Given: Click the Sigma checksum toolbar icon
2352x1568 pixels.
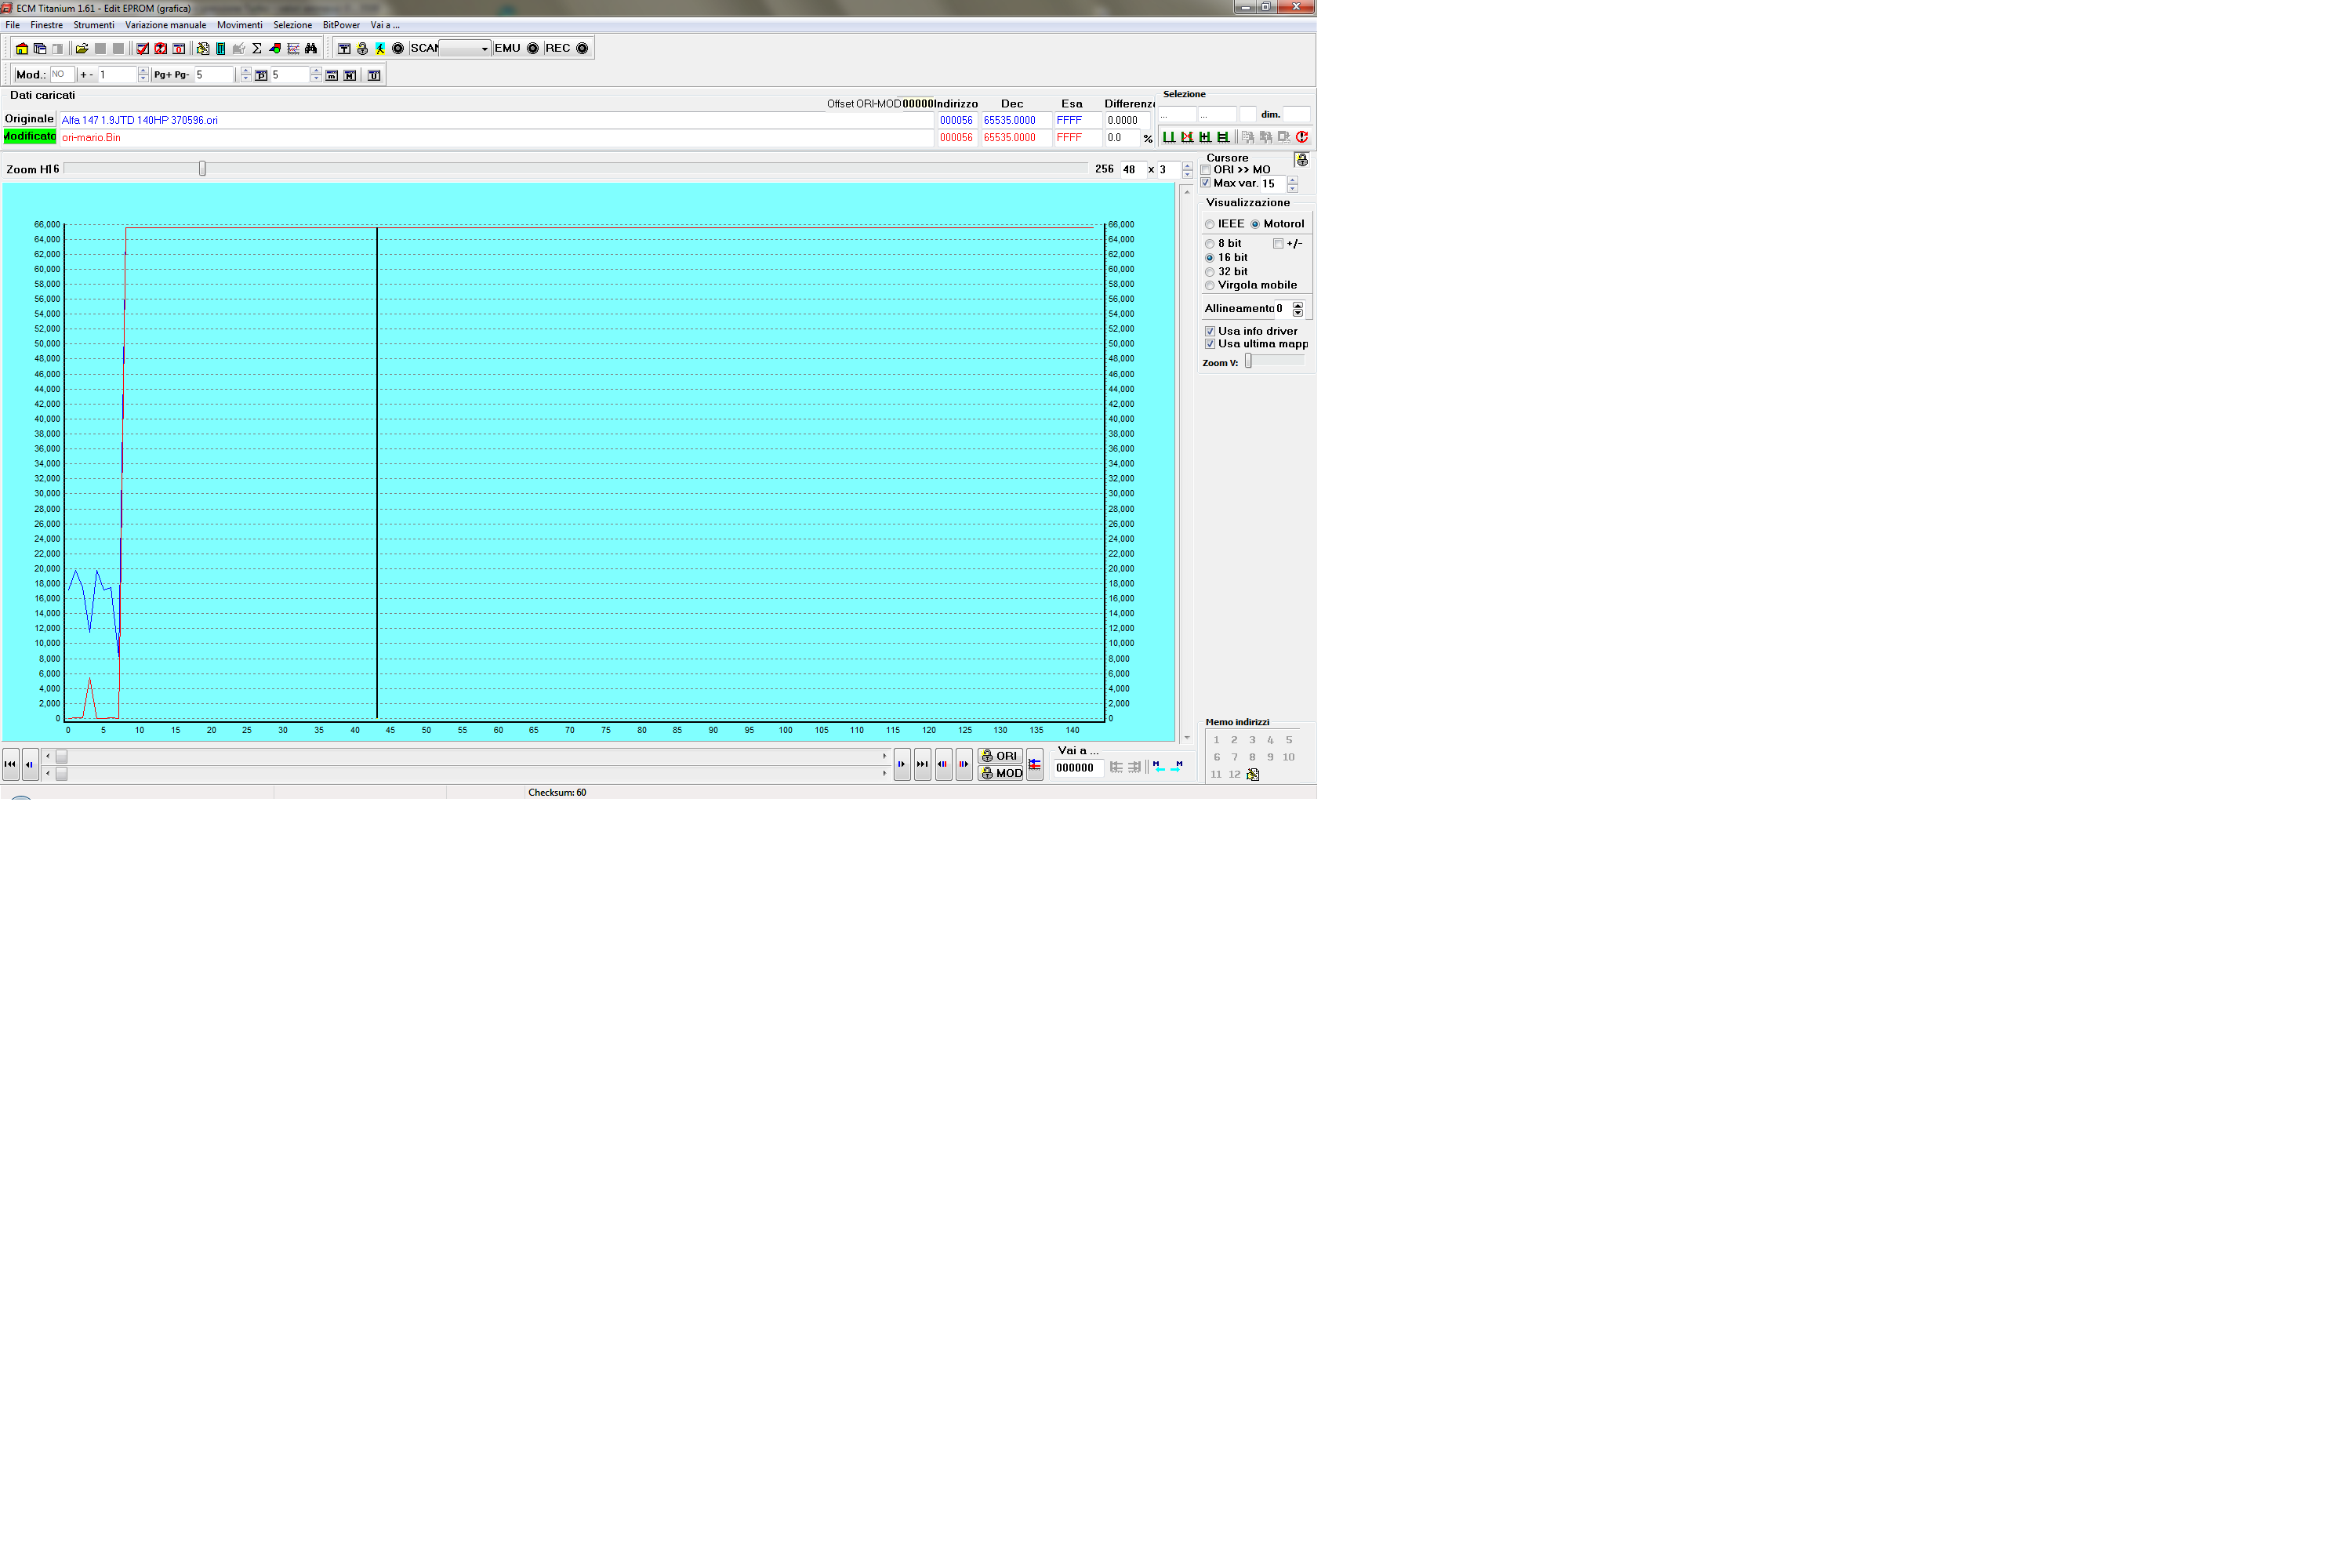Looking at the screenshot, I should pyautogui.click(x=257, y=48).
